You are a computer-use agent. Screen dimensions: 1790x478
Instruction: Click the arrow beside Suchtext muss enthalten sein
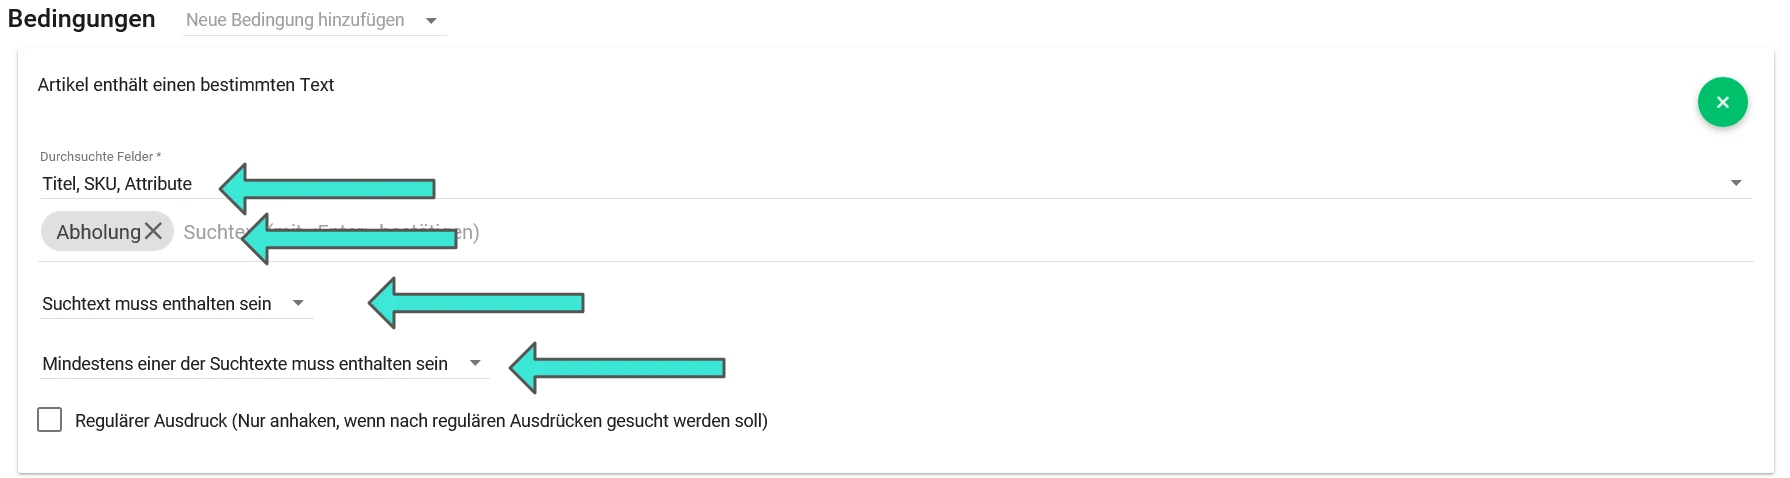click(x=298, y=303)
